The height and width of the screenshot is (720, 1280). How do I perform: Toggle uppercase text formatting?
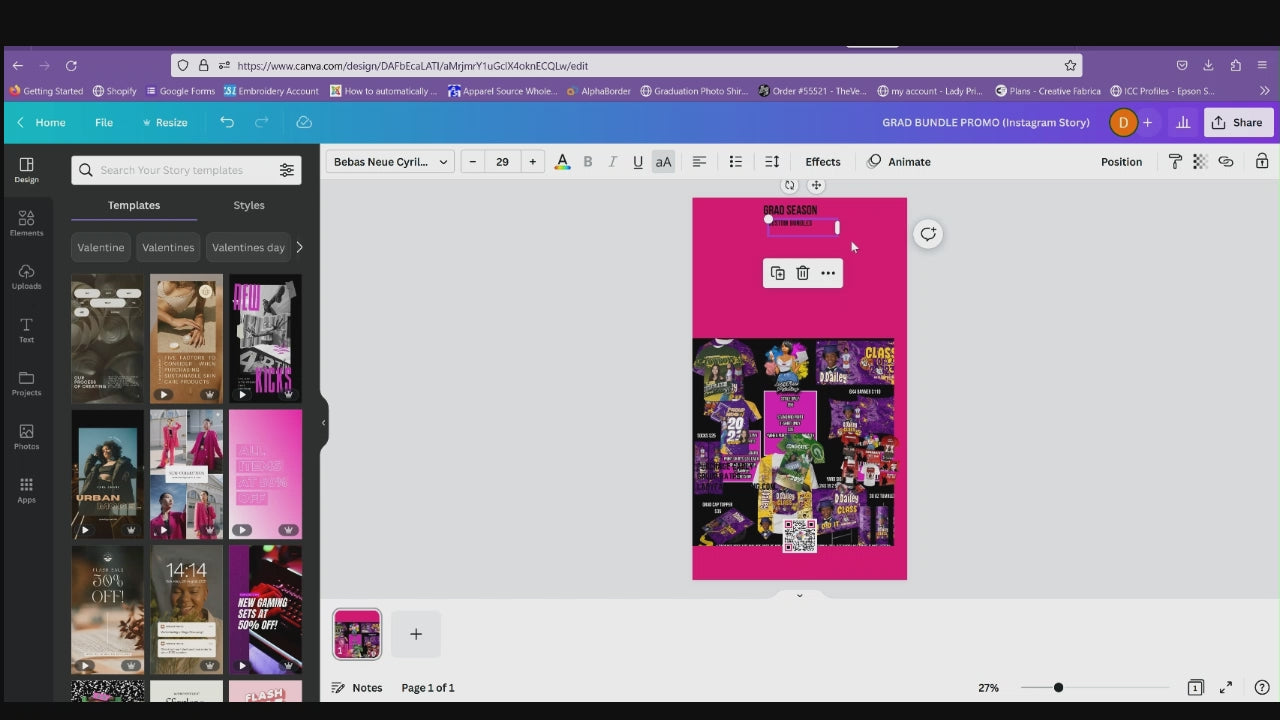tap(663, 162)
